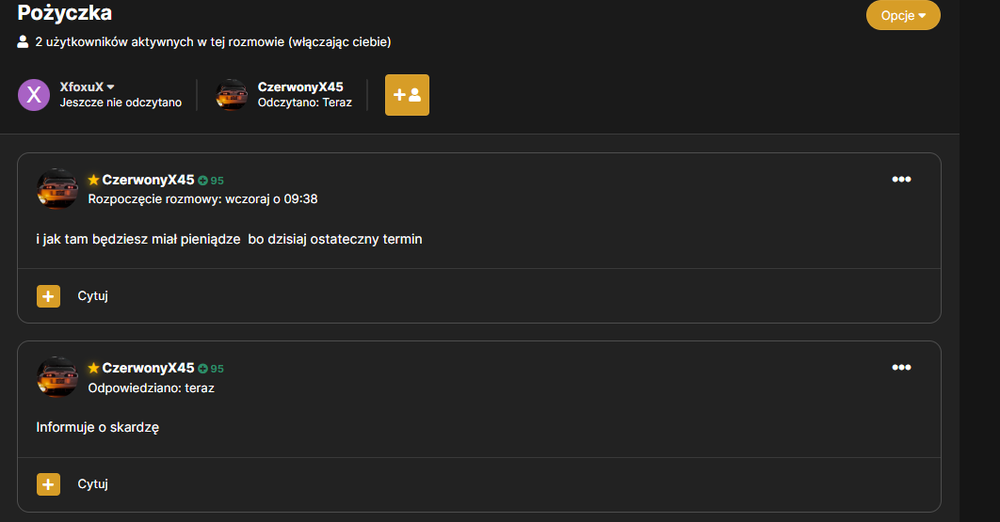
Task: Click CzerwonyX45 author name on second message
Action: (148, 368)
